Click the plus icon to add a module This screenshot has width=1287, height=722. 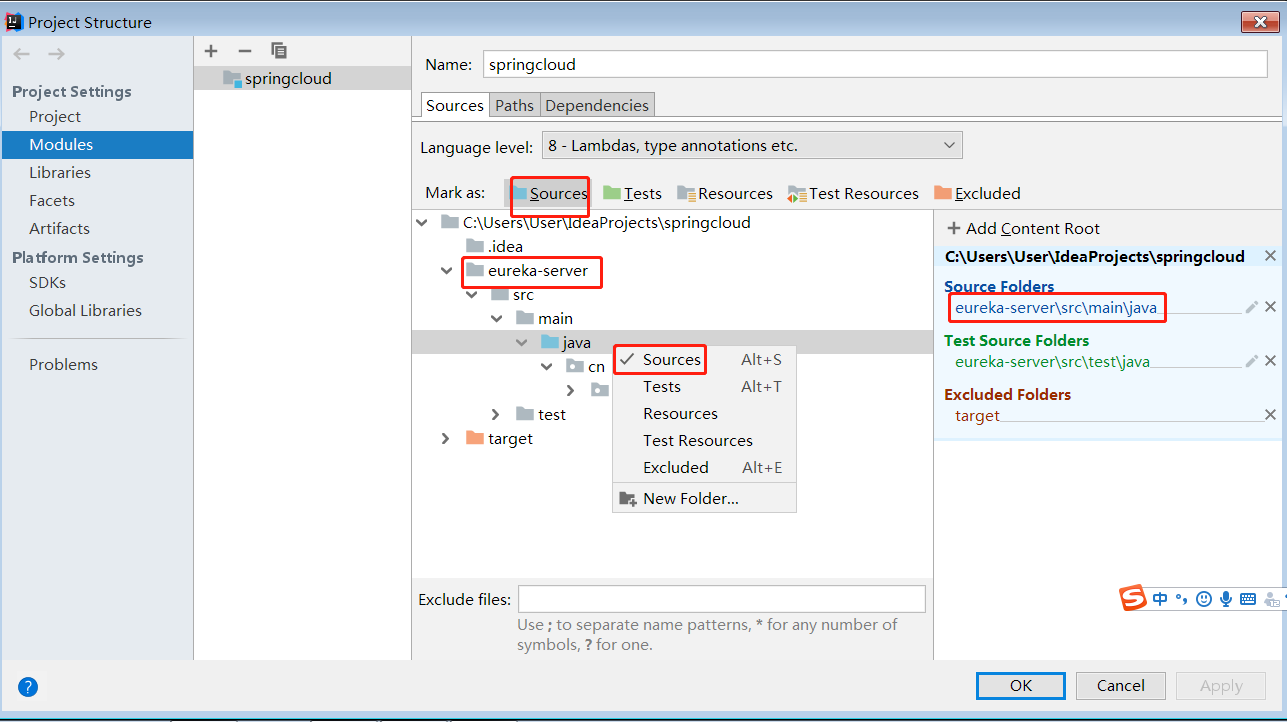[211, 50]
